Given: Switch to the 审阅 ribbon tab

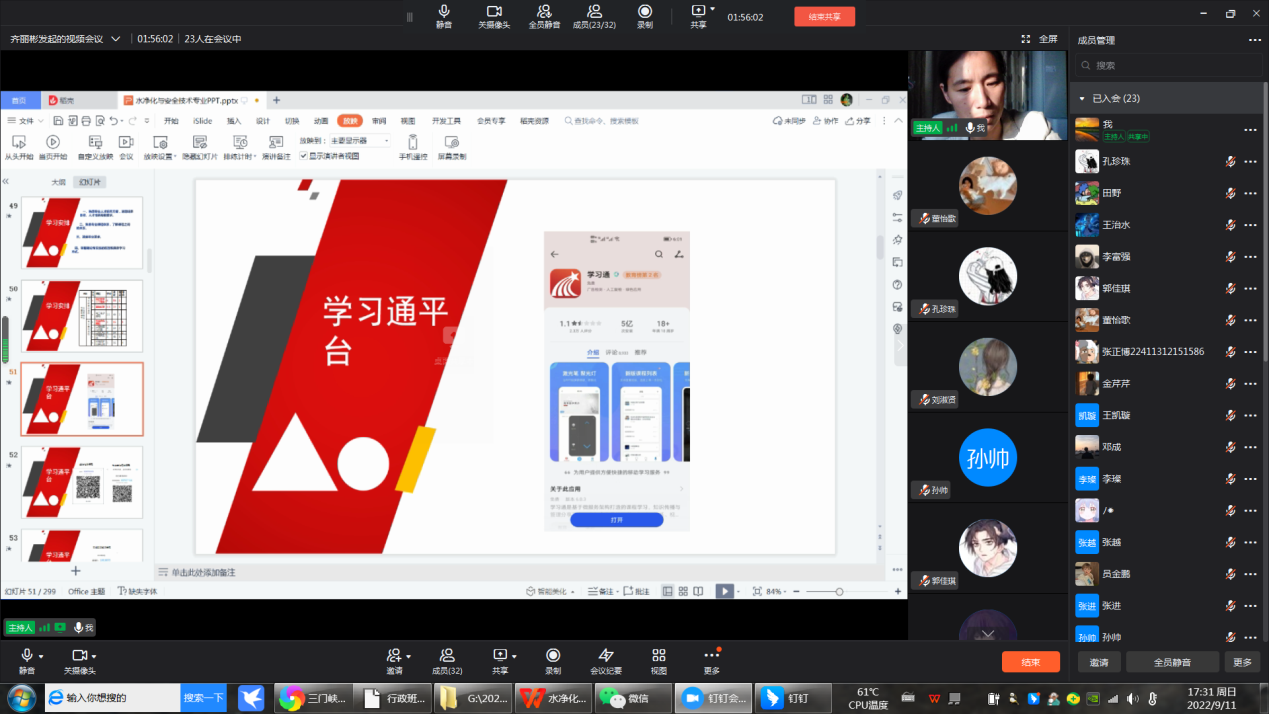Looking at the screenshot, I should tap(379, 121).
